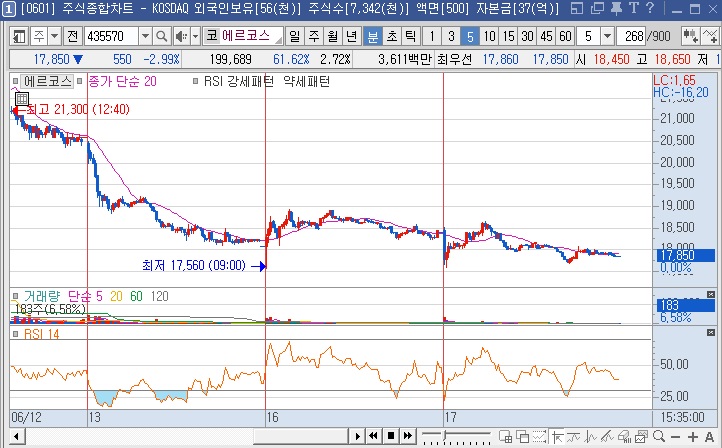
Task: Click the vertical line with oscillator icon
Action: pyautogui.click(x=590, y=436)
